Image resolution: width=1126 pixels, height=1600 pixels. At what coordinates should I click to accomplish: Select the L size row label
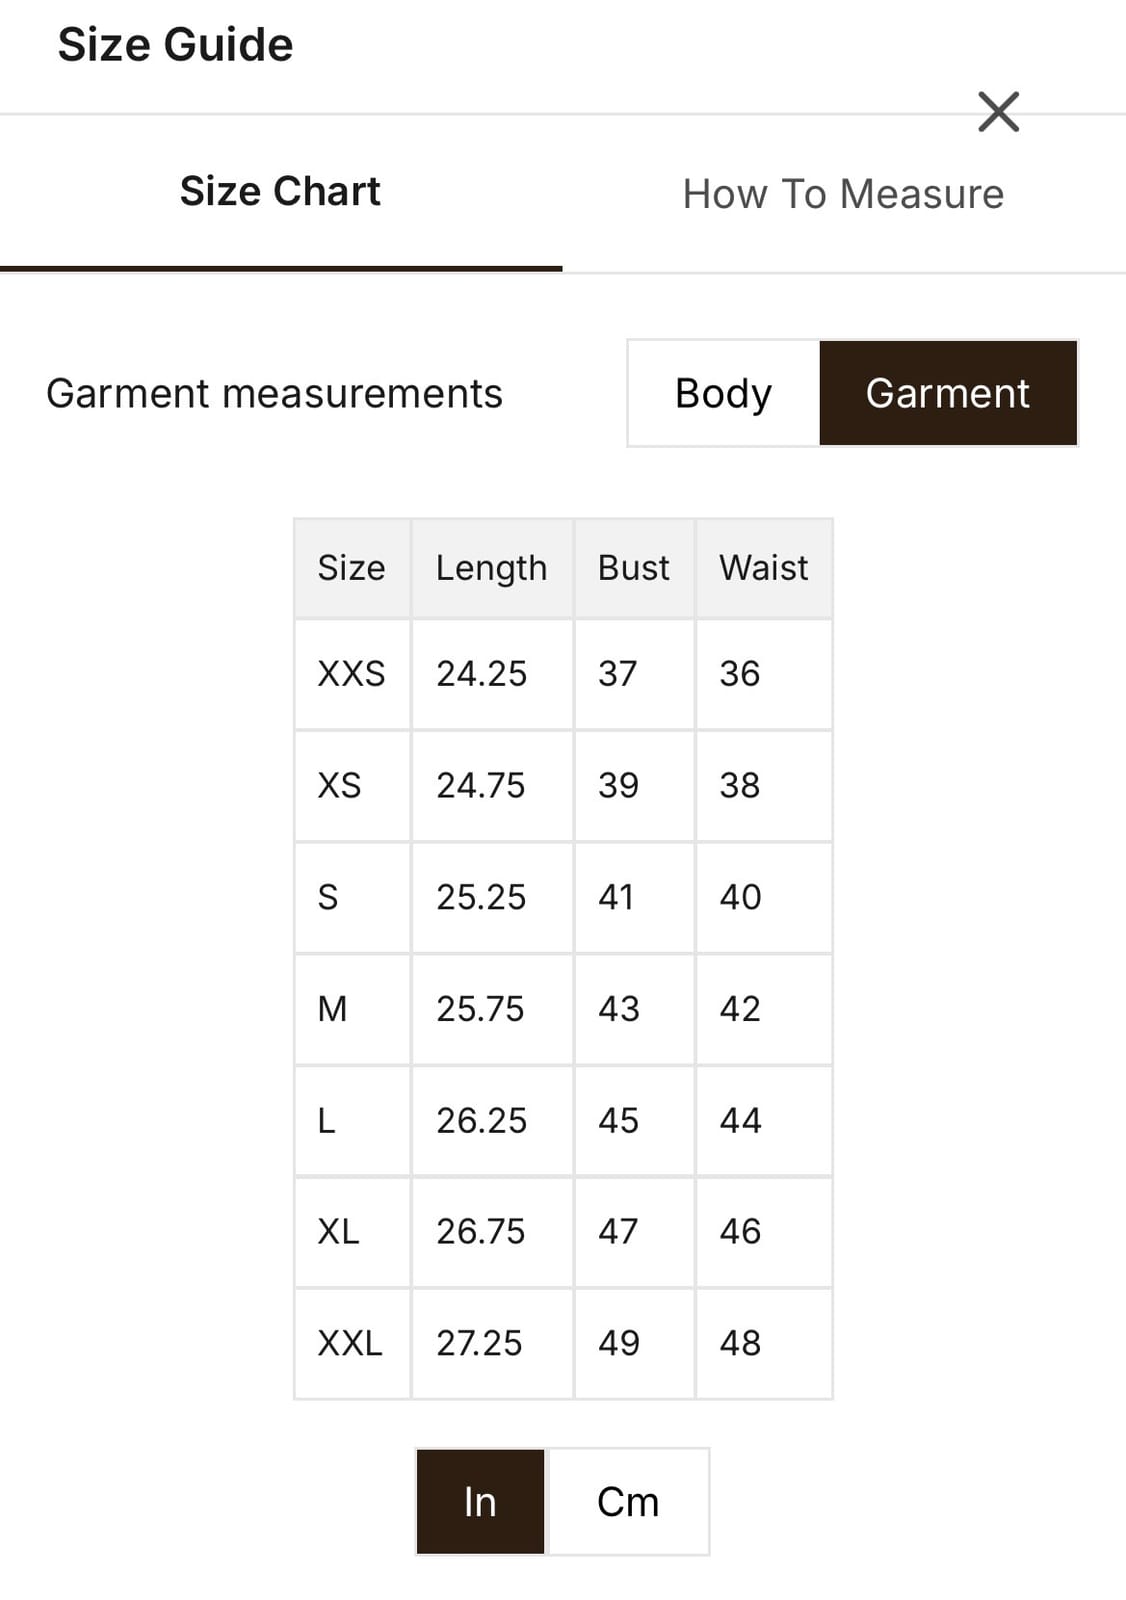tap(327, 1121)
